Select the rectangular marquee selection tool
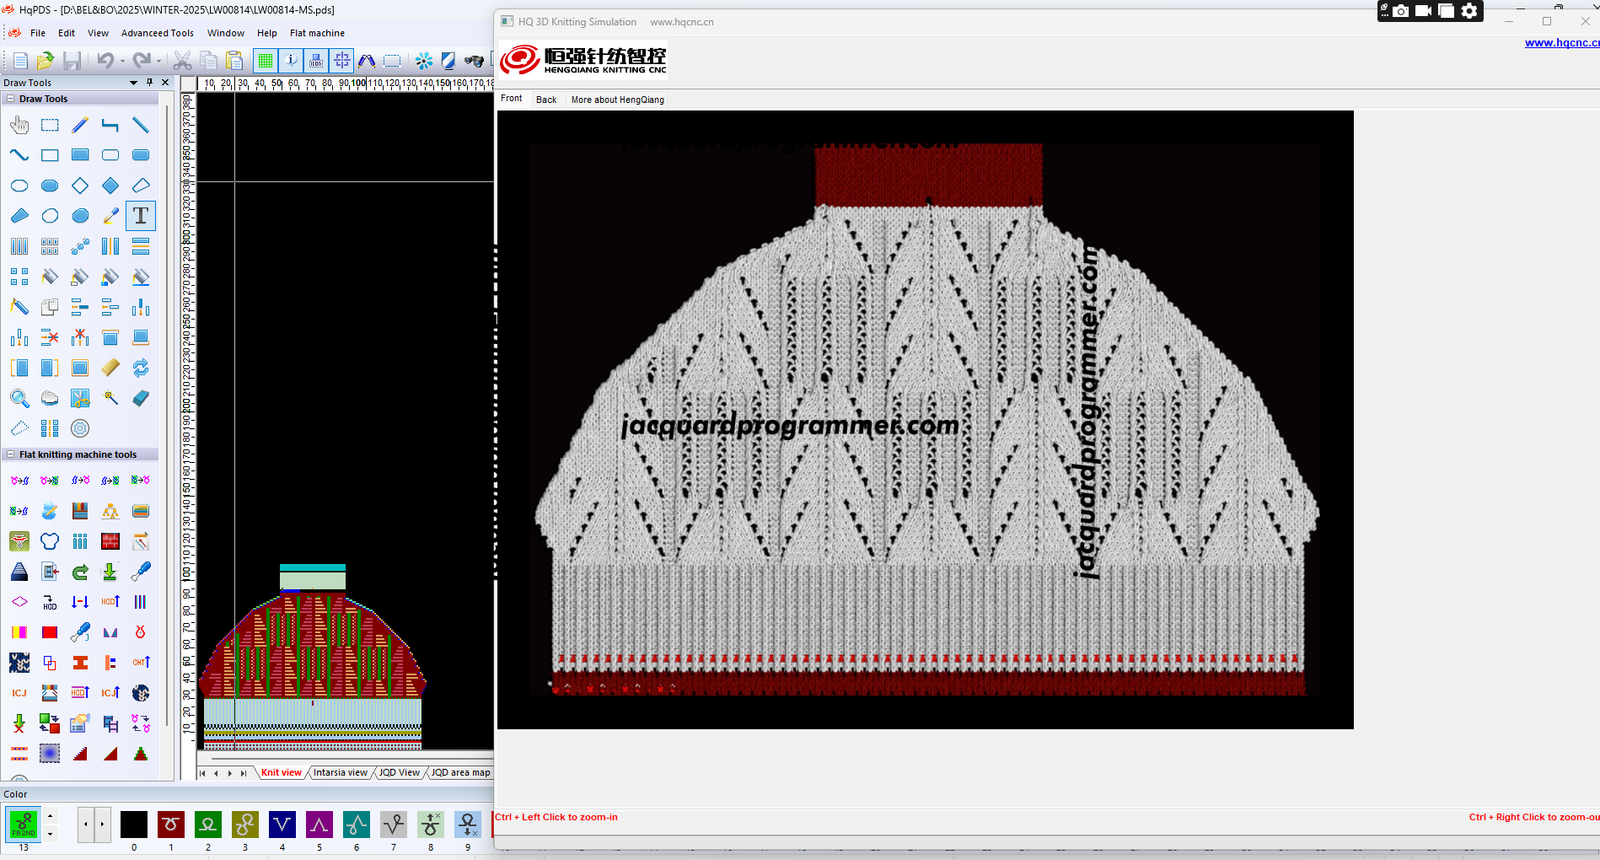The image size is (1600, 860). [50, 125]
